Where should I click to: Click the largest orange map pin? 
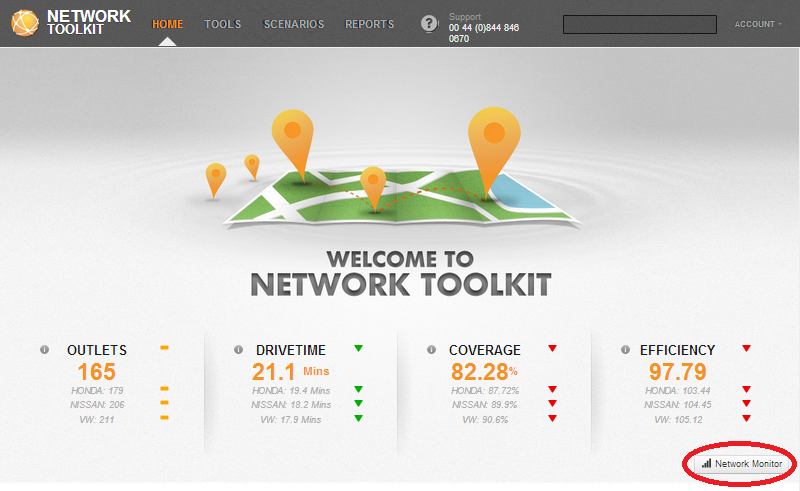[x=491, y=140]
